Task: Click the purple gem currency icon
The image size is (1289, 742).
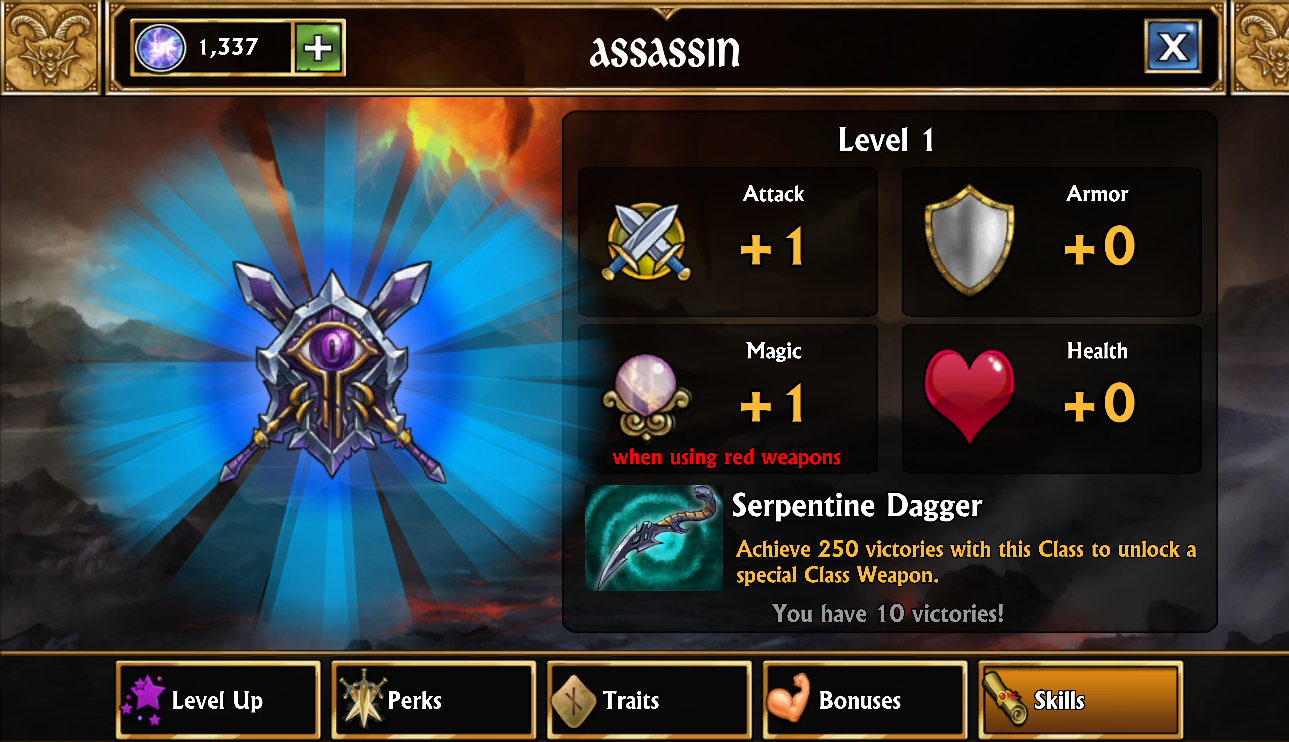Action: pos(159,47)
